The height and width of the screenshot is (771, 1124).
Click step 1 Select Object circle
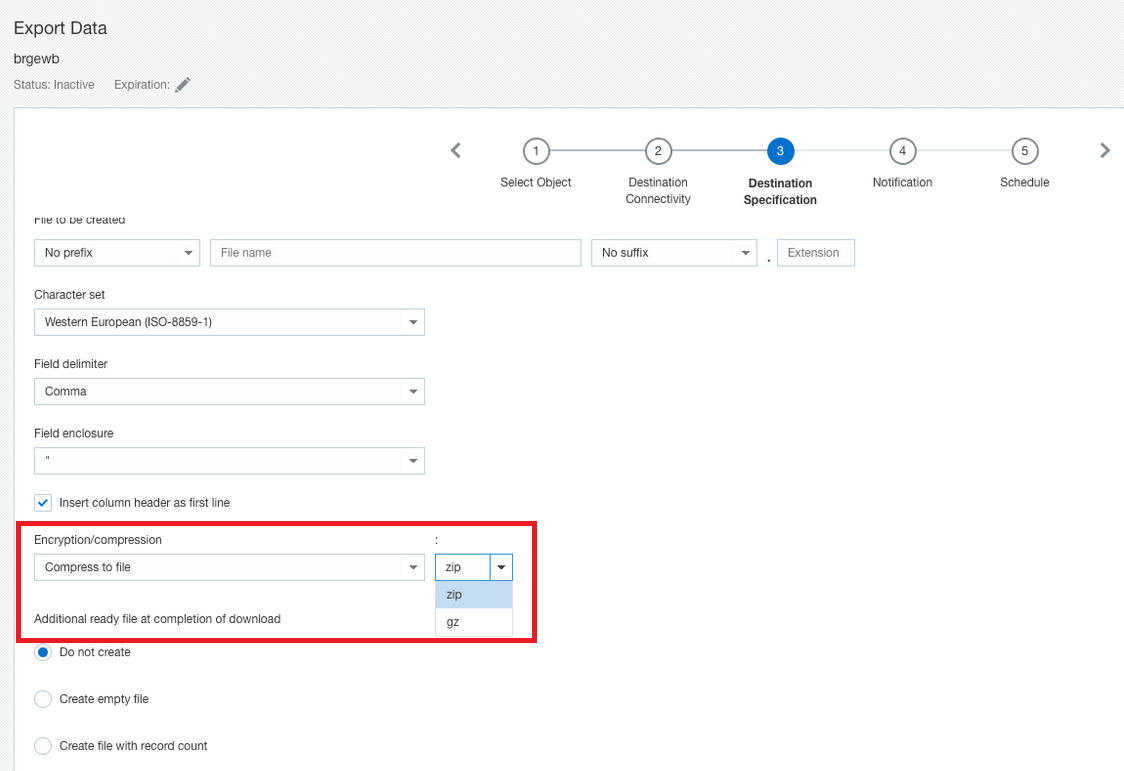(536, 151)
